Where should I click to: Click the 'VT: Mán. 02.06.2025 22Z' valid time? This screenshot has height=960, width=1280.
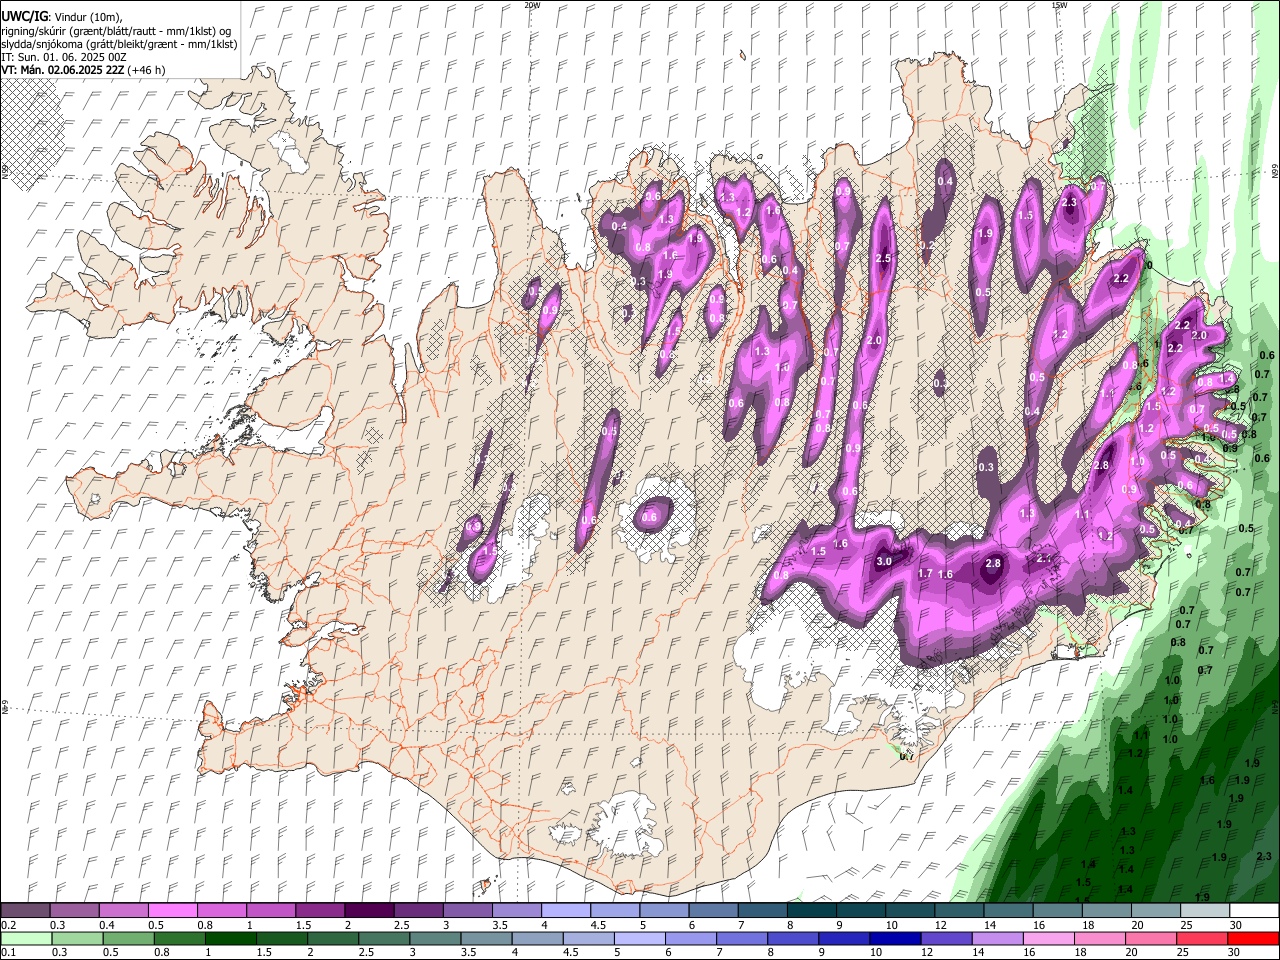click(62, 70)
